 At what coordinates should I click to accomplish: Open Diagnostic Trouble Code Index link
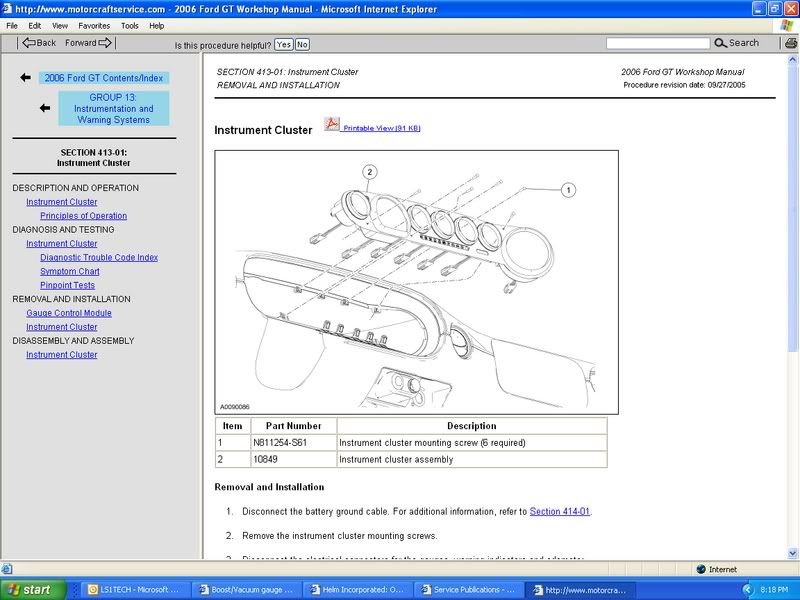click(x=99, y=258)
